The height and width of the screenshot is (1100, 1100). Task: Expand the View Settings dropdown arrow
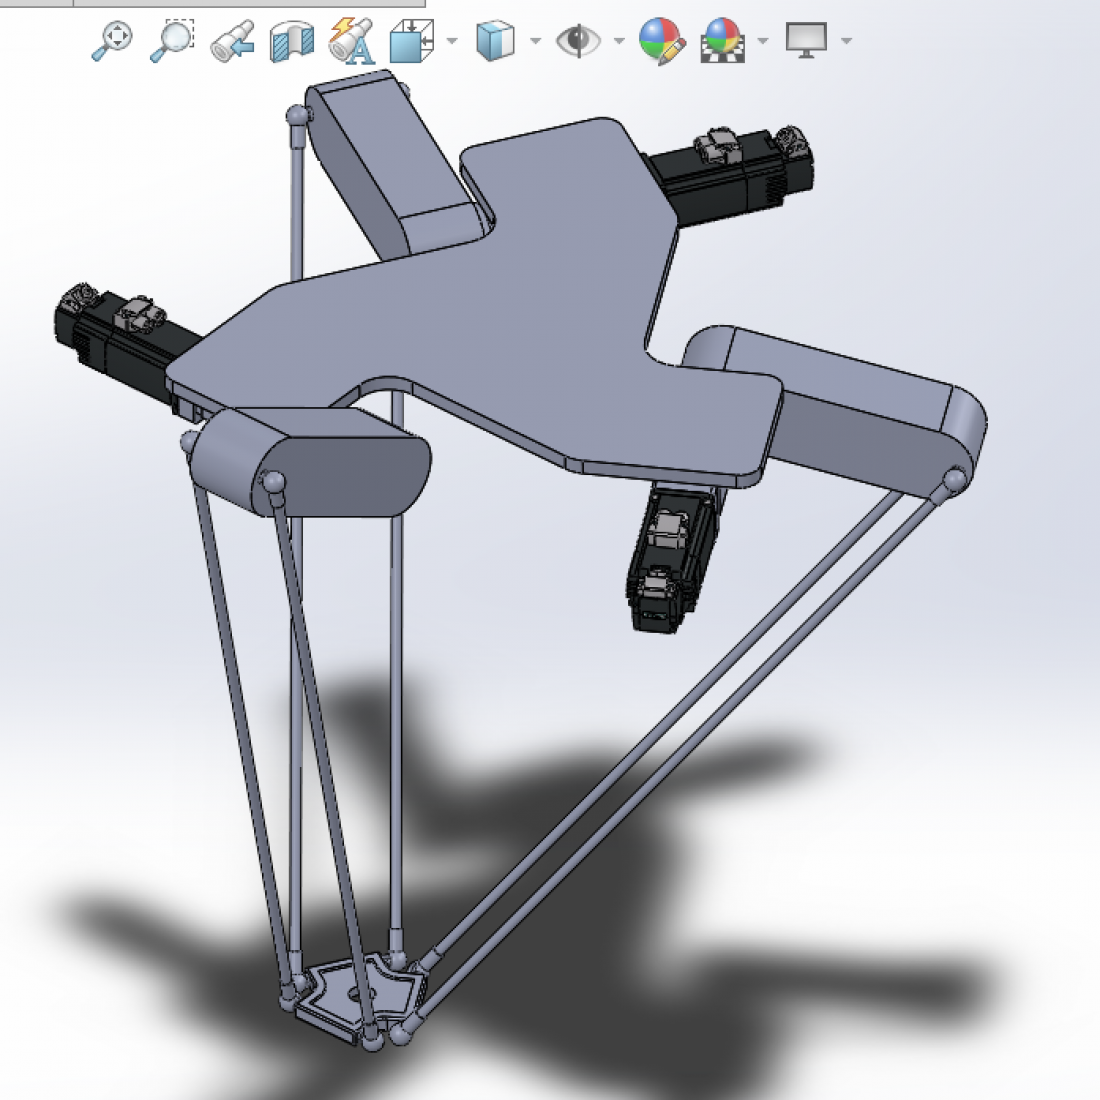coord(845,42)
